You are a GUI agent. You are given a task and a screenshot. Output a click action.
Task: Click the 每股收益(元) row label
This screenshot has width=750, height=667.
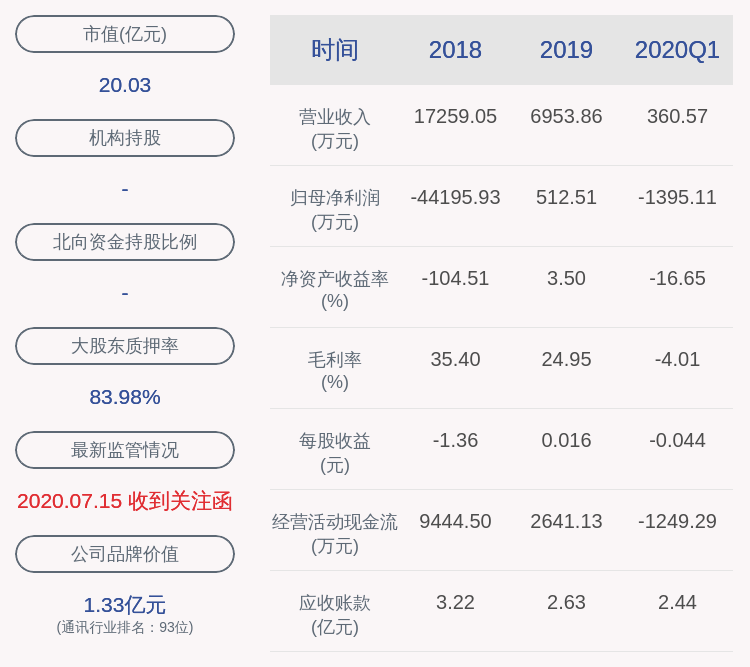[334, 452]
